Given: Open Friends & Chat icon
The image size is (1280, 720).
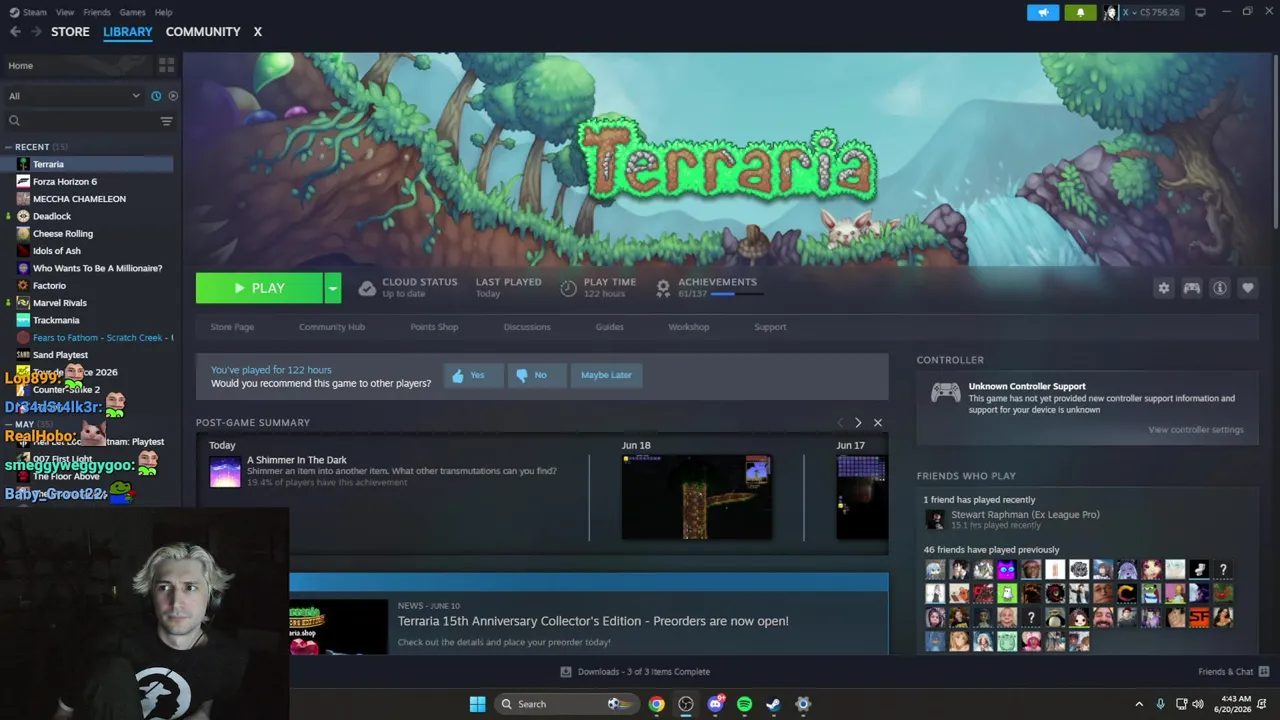Looking at the screenshot, I should point(1264,672).
